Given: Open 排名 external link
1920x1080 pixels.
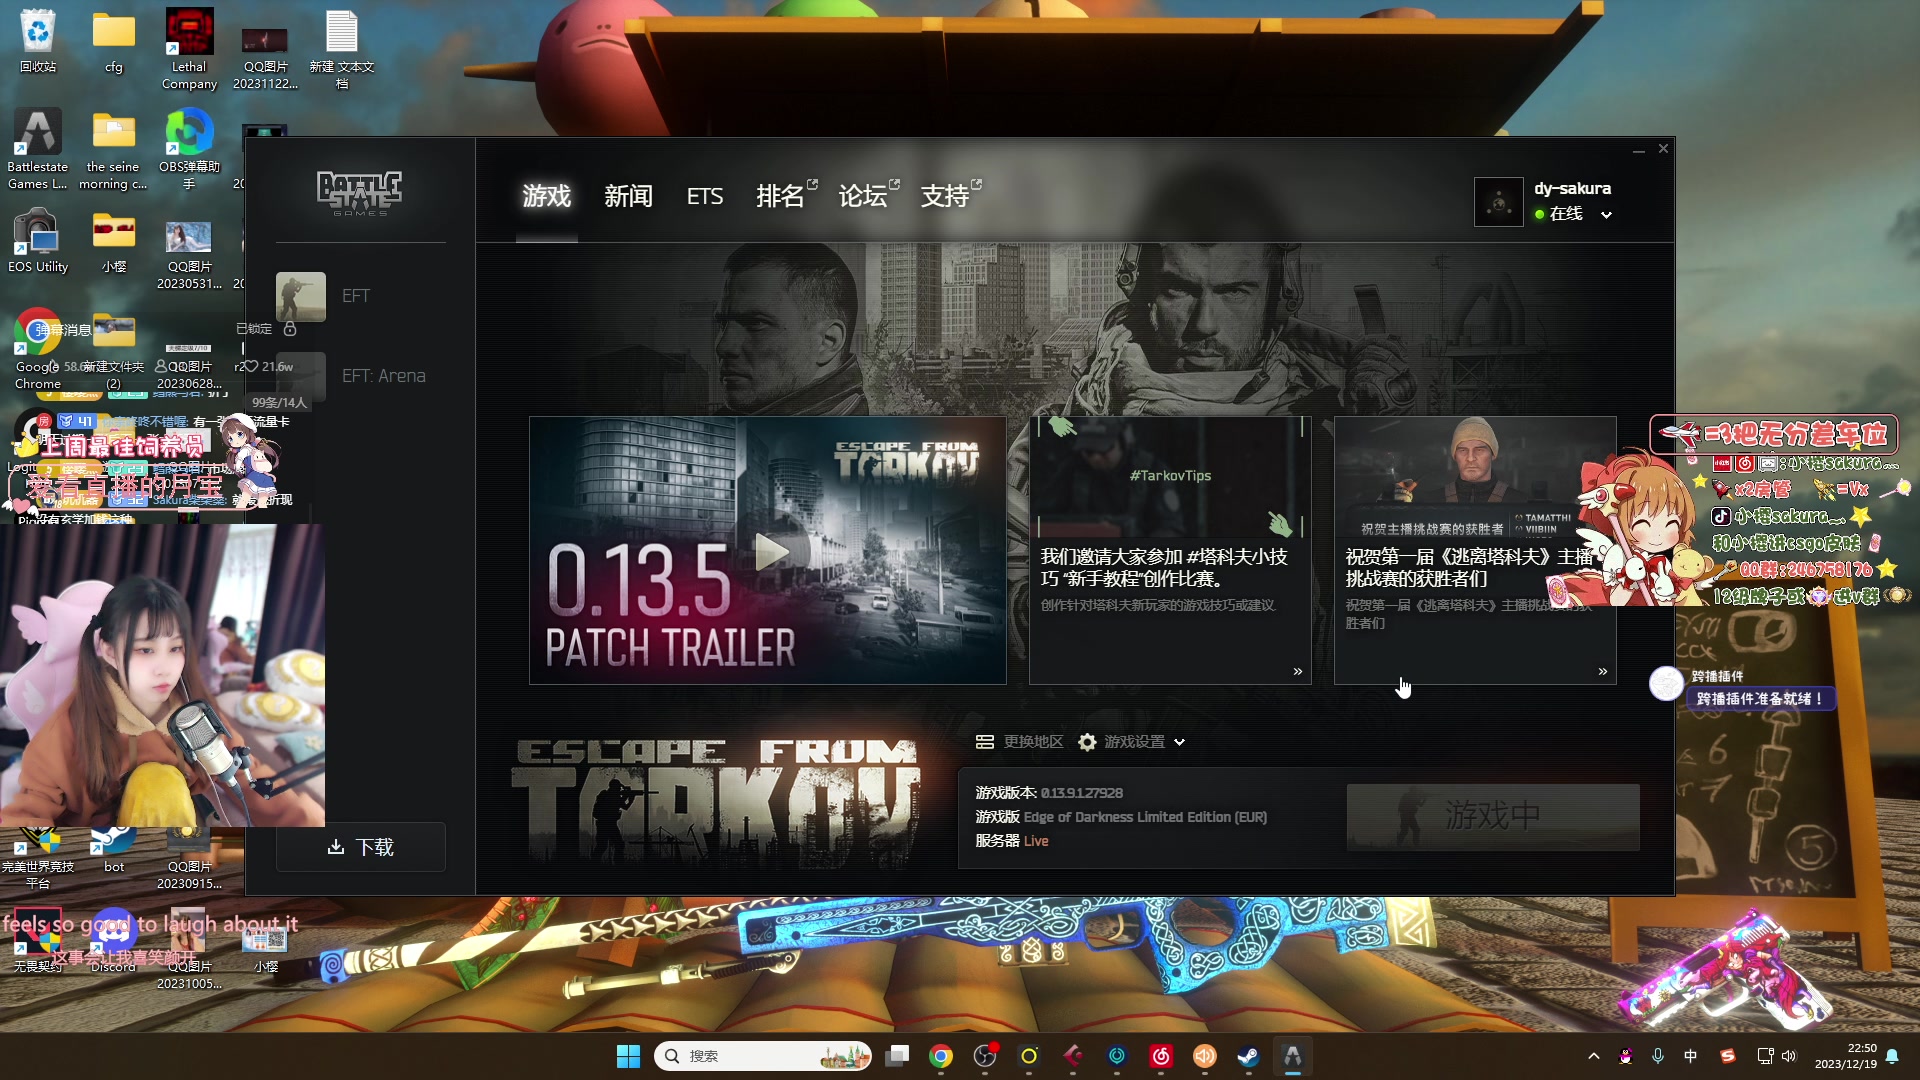Looking at the screenshot, I should pyautogui.click(x=781, y=196).
